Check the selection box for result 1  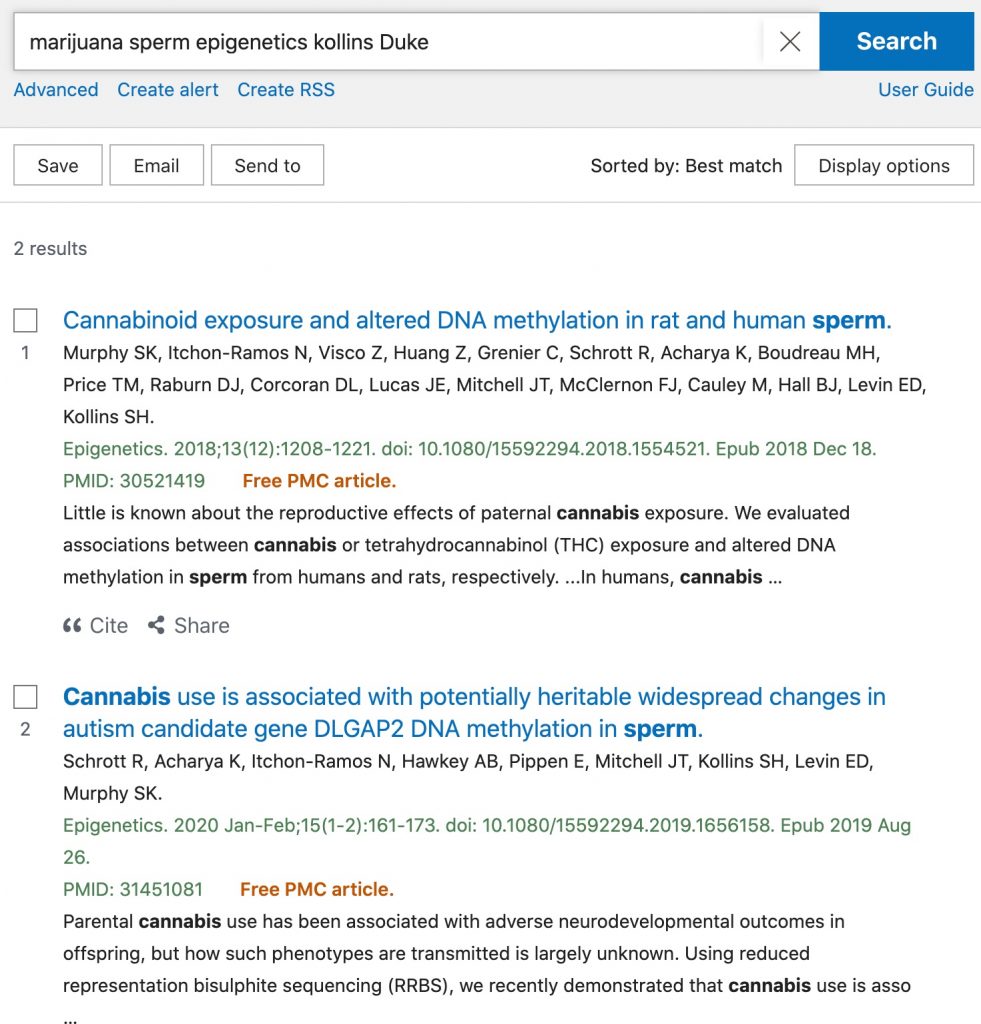[25, 318]
